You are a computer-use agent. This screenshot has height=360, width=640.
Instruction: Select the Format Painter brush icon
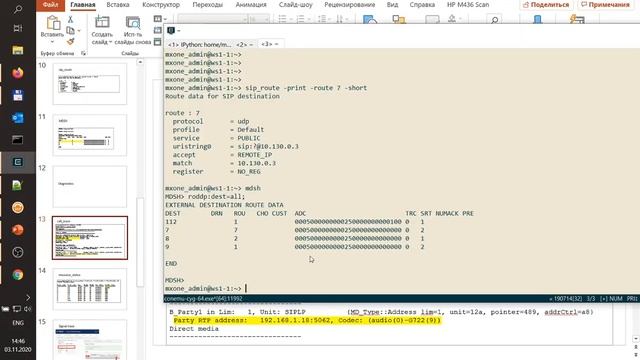pyautogui.click(x=71, y=41)
